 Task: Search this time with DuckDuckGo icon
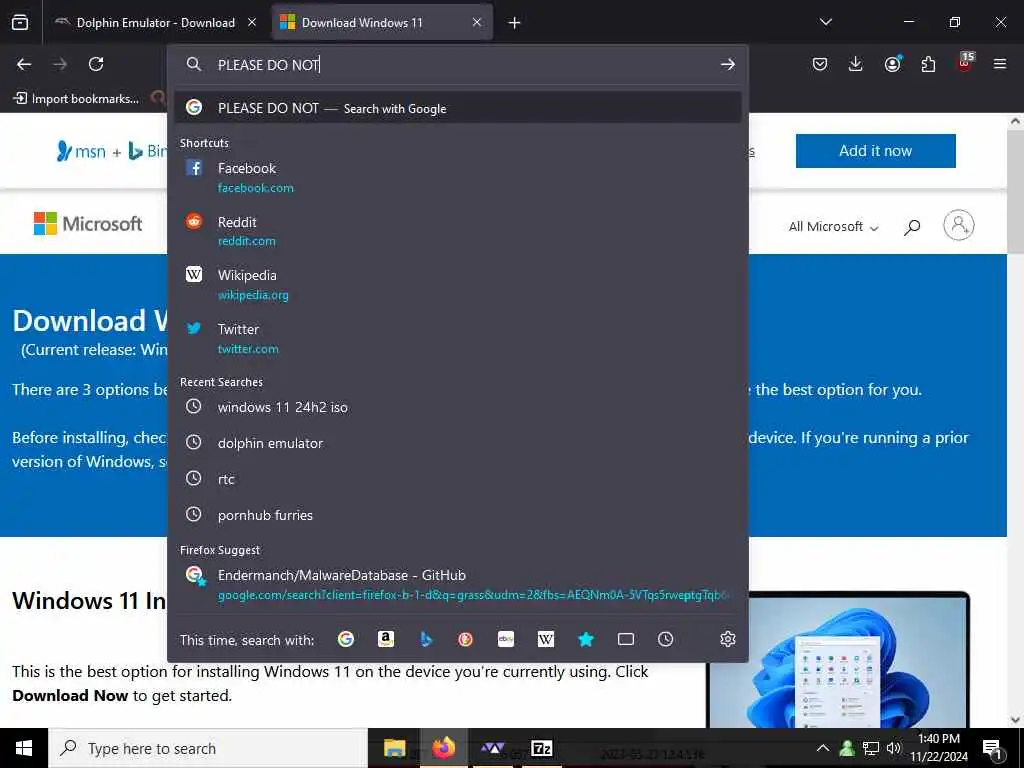(466, 639)
